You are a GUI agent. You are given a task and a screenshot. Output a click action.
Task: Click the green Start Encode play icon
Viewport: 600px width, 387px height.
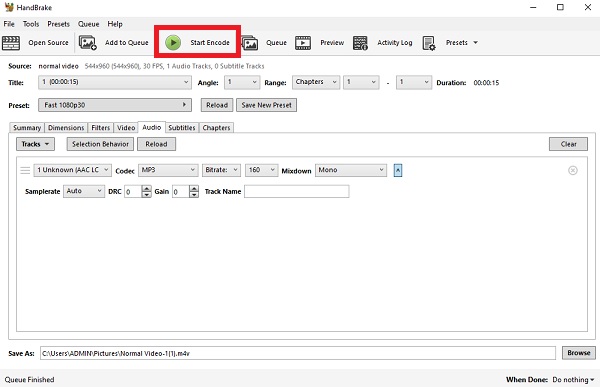pos(173,42)
